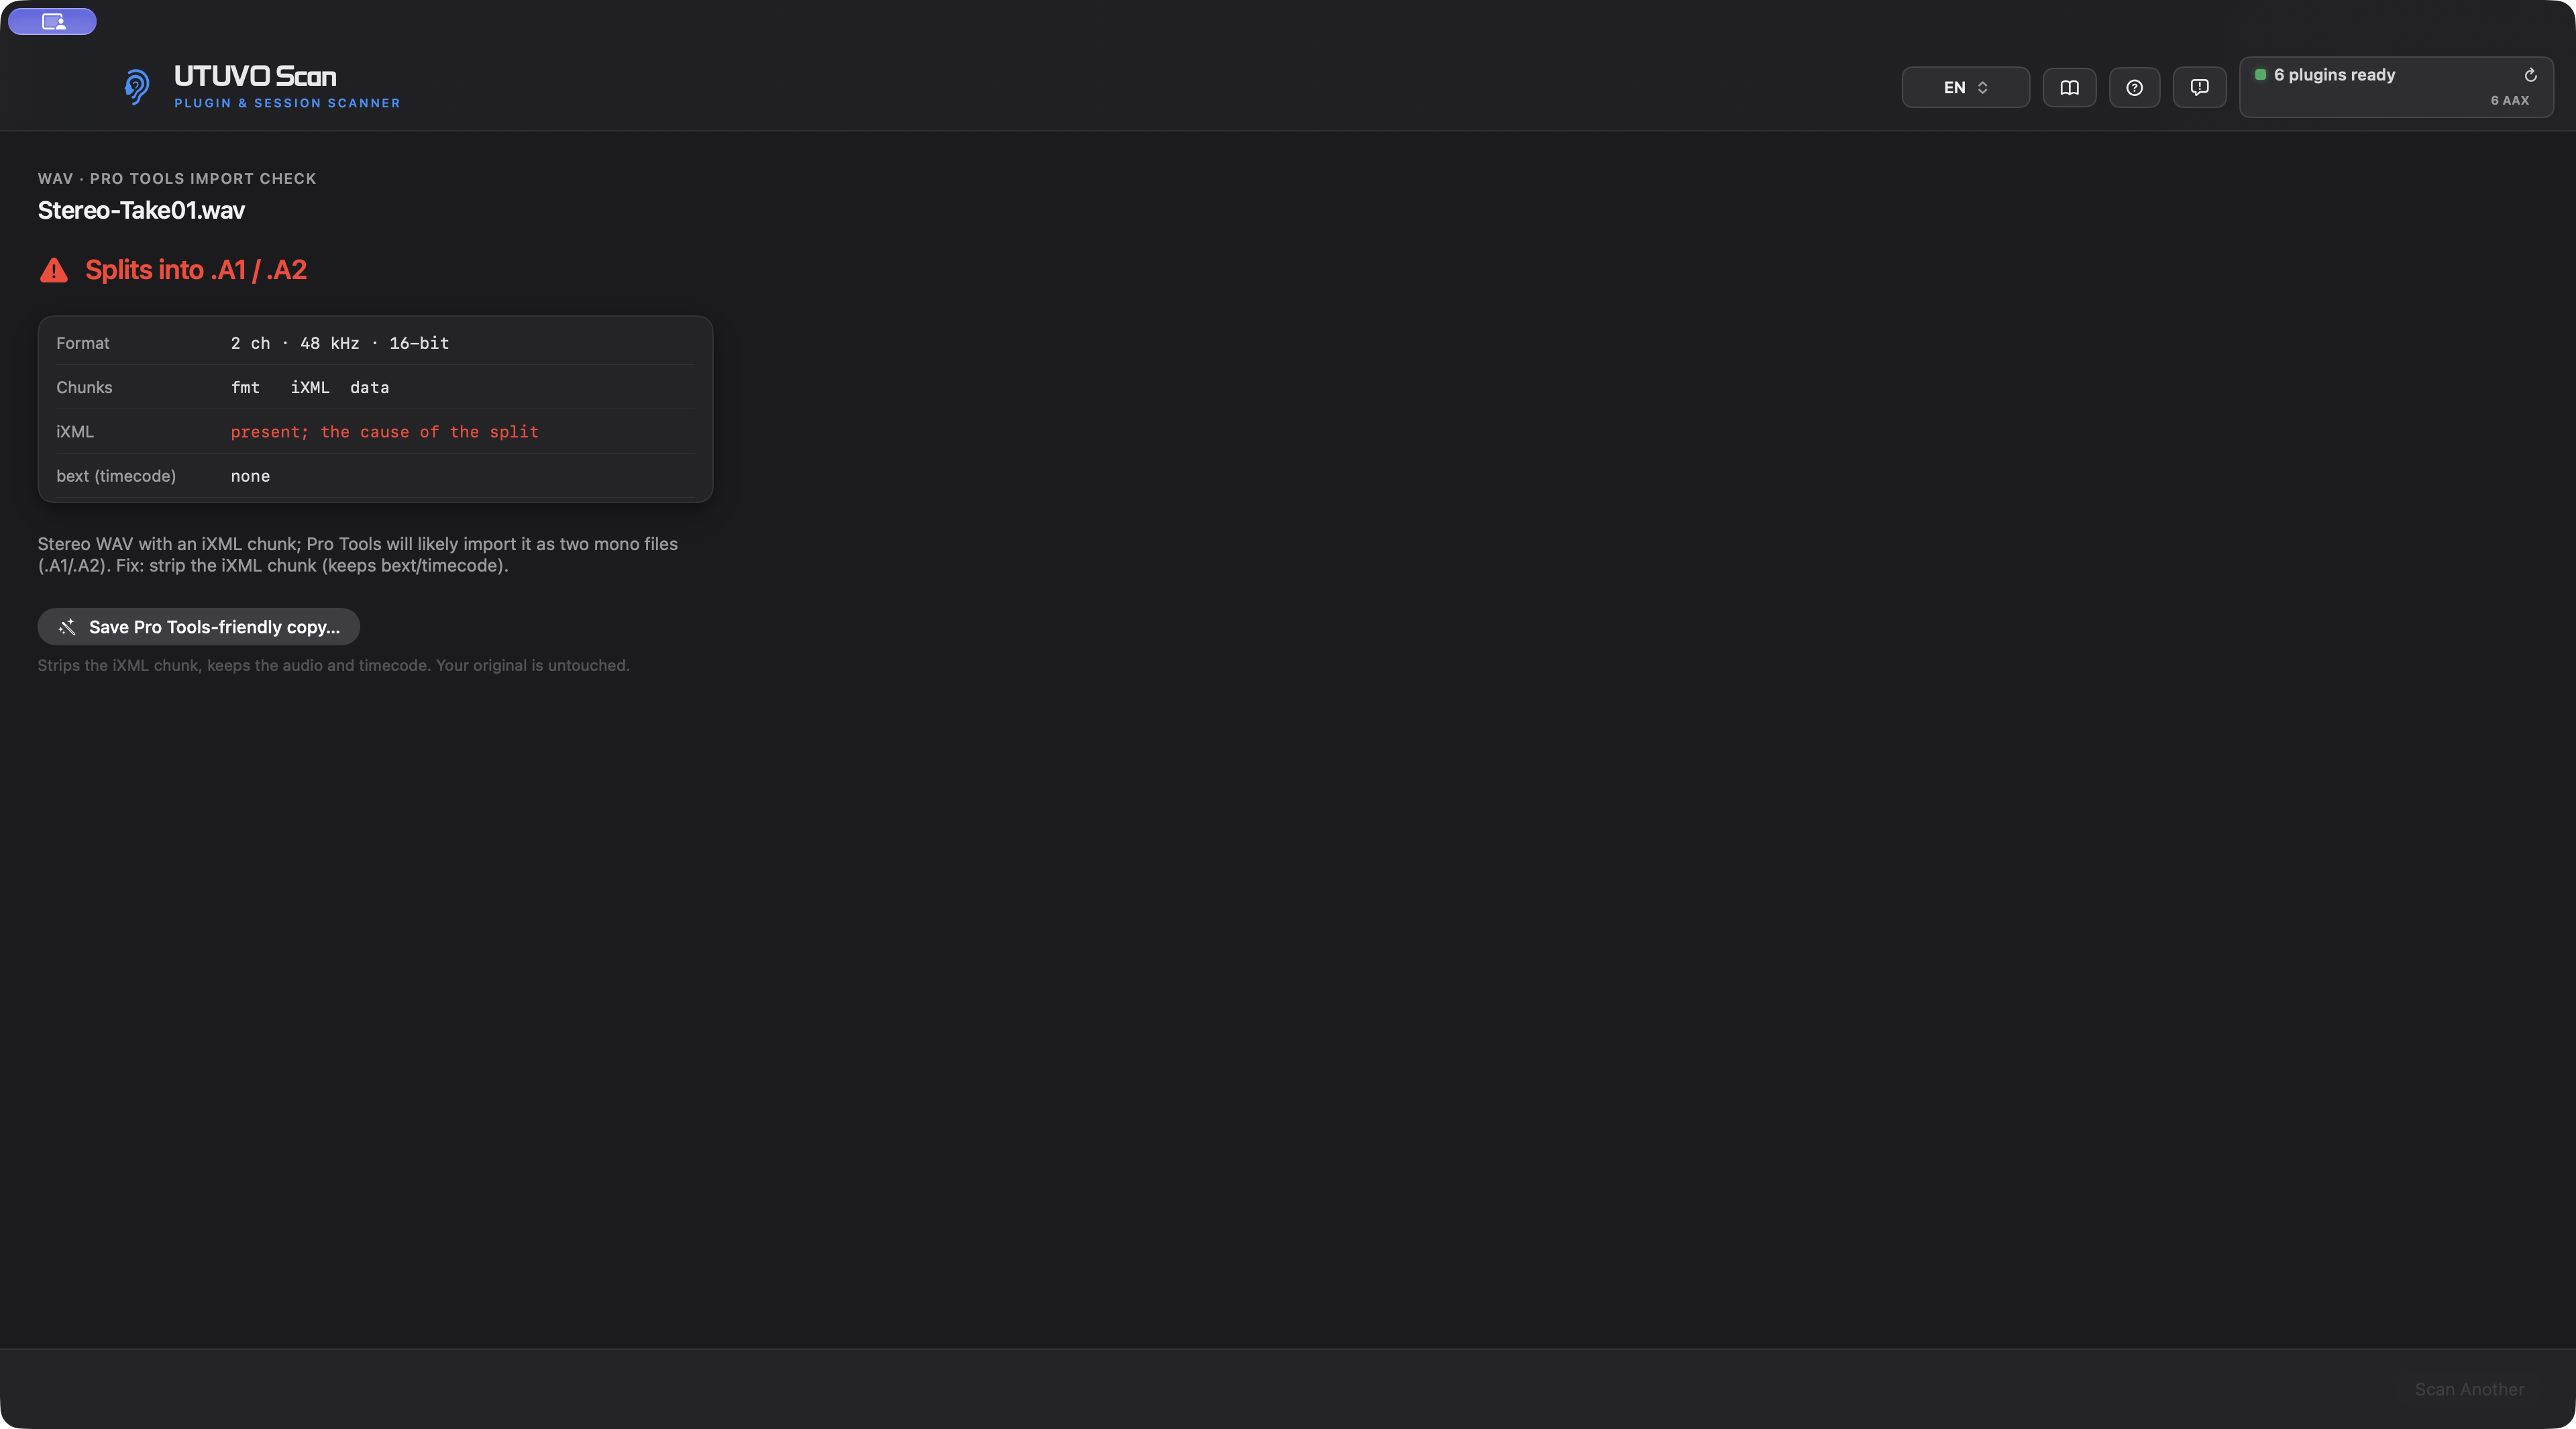Click the magic wand icon in Save button
The image size is (2576, 1429).
[x=67, y=627]
